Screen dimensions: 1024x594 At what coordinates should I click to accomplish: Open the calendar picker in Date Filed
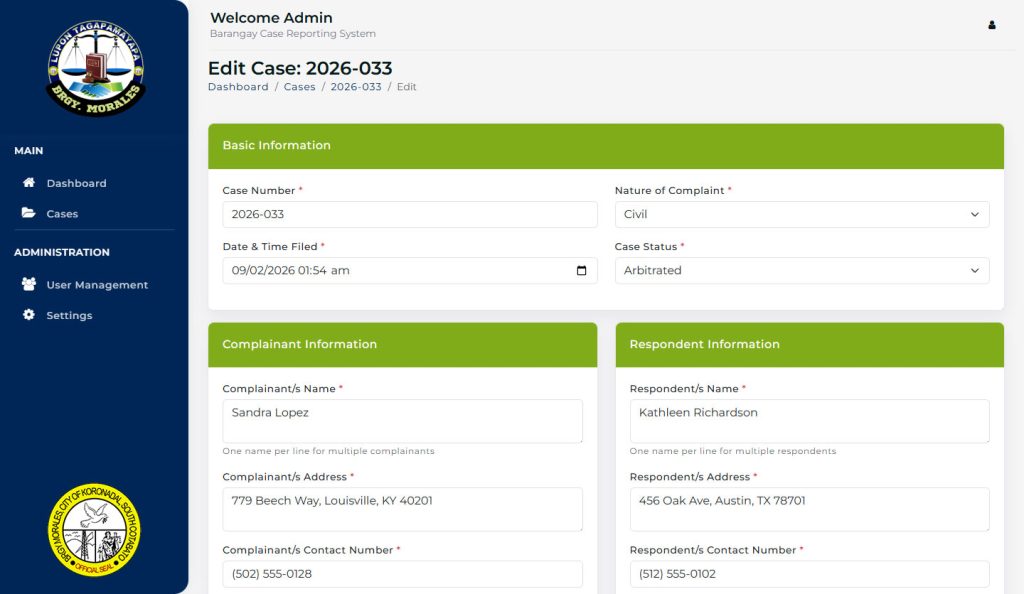point(582,271)
